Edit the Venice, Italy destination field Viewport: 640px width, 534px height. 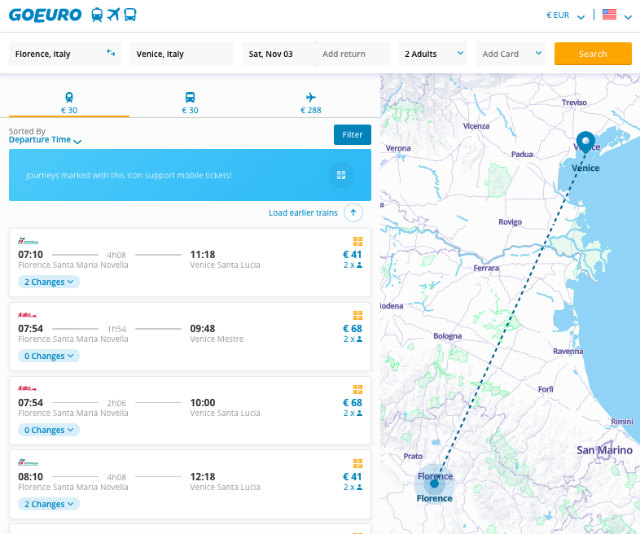click(182, 54)
